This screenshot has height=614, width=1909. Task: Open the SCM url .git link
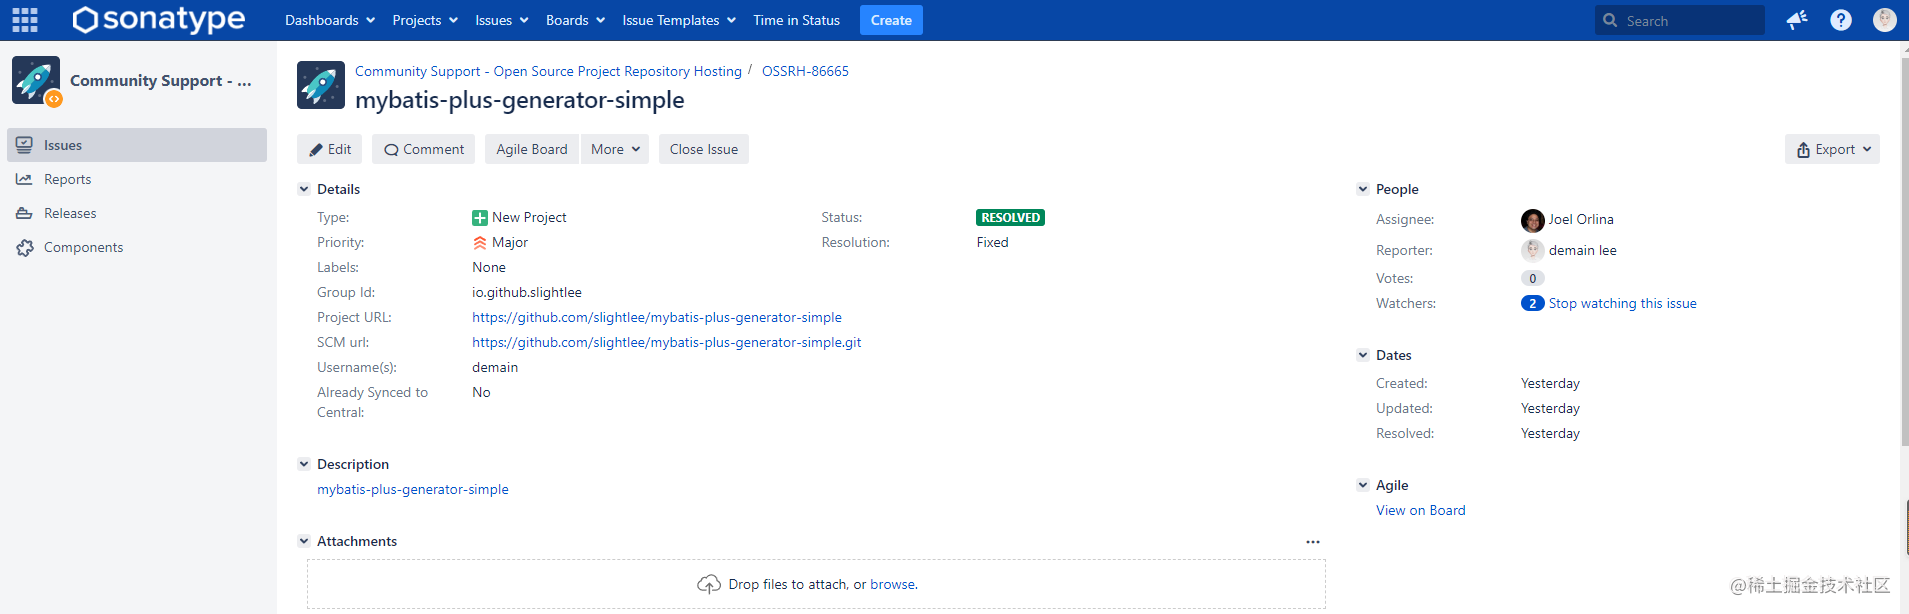(667, 343)
